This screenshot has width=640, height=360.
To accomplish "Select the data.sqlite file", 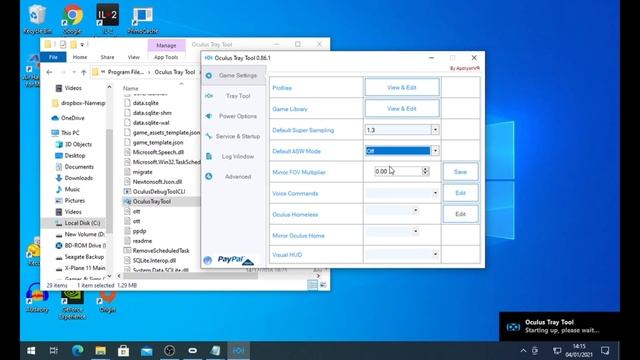I will click(145, 103).
